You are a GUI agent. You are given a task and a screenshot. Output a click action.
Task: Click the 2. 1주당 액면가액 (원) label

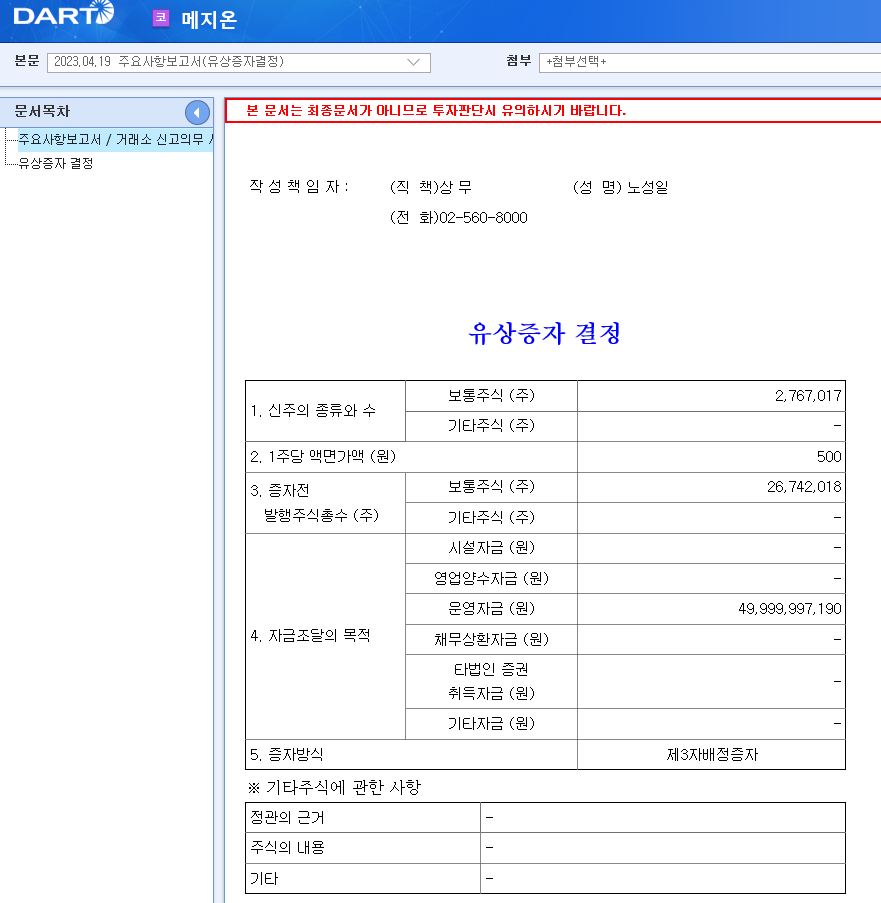323,457
